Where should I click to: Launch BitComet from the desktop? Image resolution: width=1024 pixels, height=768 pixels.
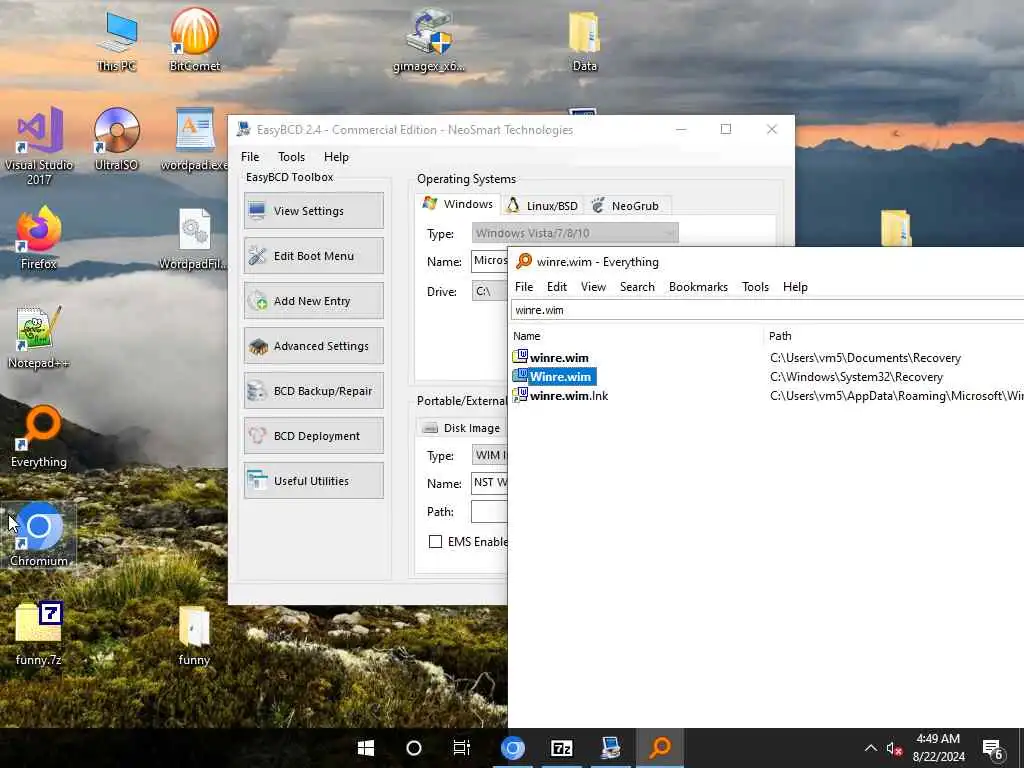[x=194, y=39]
